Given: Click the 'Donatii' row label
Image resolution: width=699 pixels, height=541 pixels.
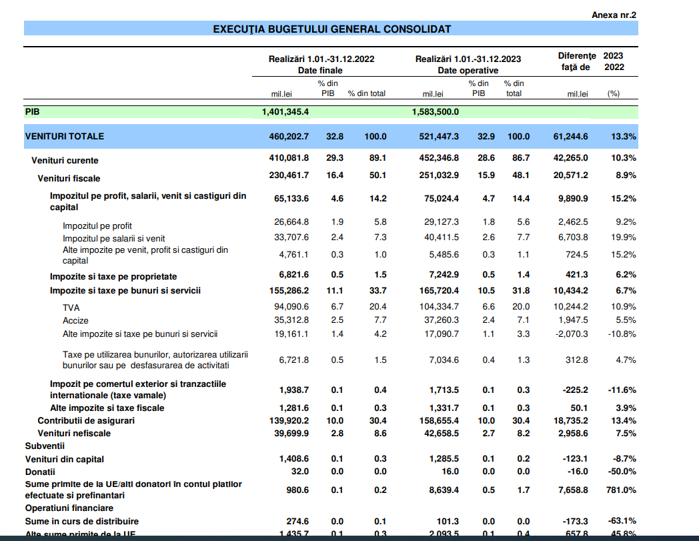Looking at the screenshot, I should click(42, 470).
